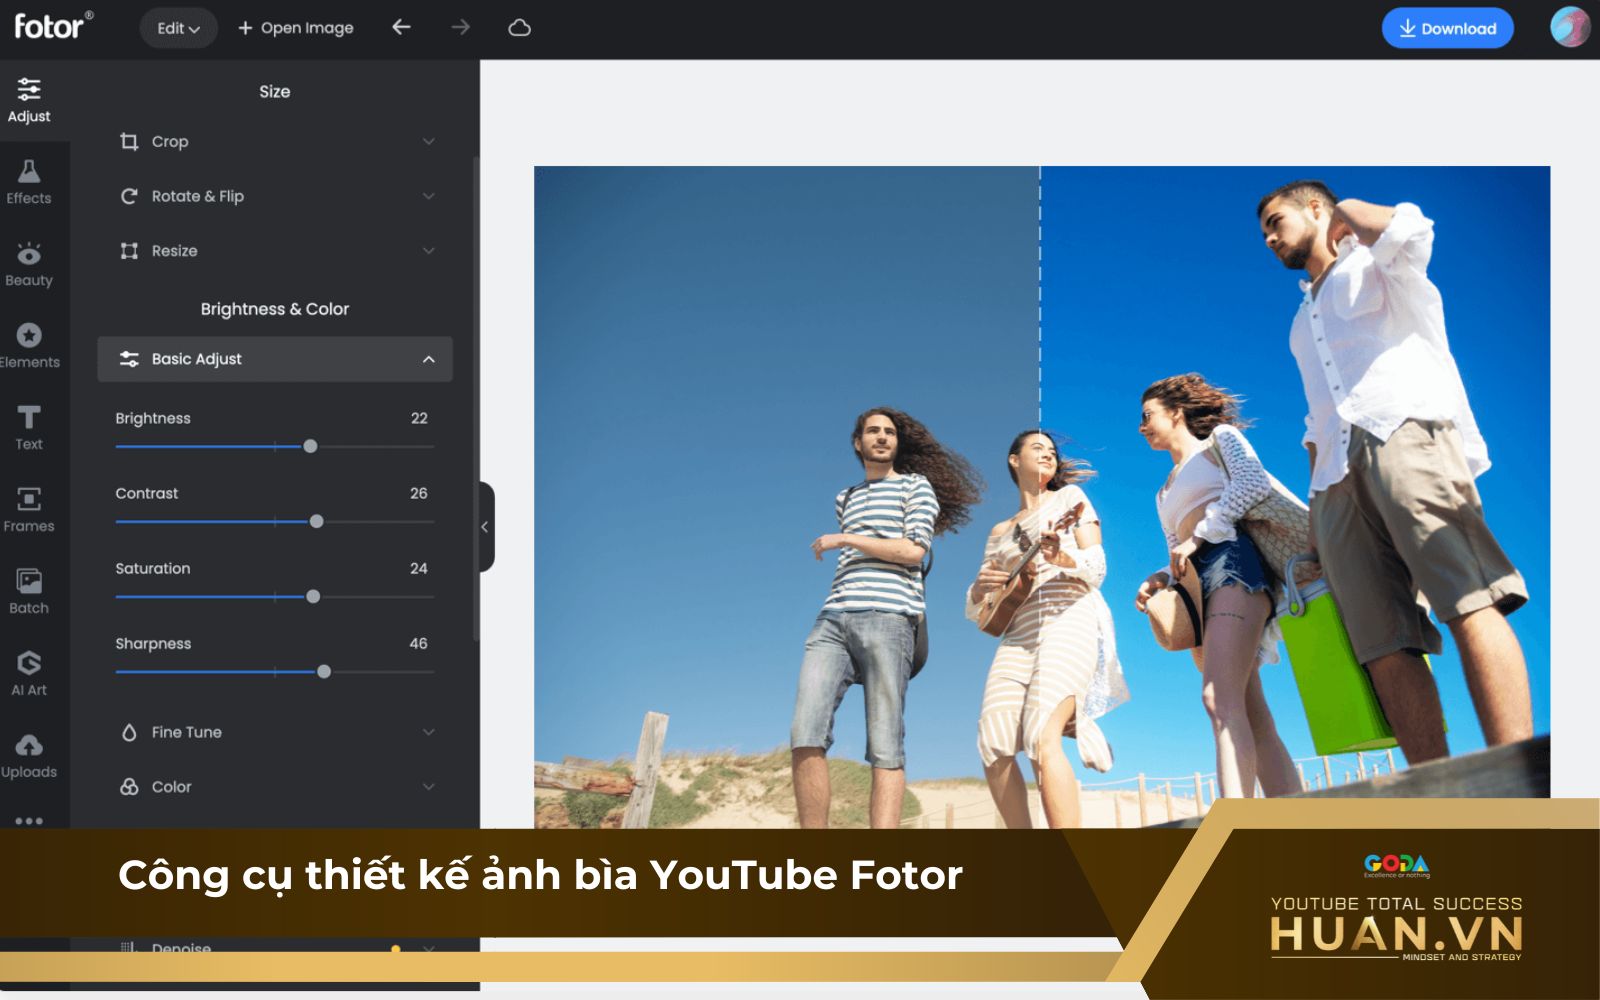Click the Brightness value 22
The height and width of the screenshot is (1000, 1600).
419,418
